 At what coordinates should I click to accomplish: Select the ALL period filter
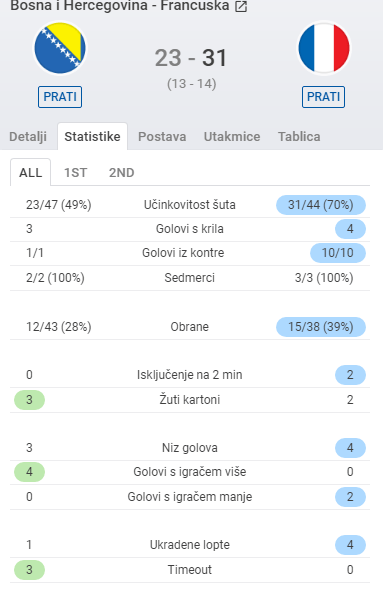30,172
